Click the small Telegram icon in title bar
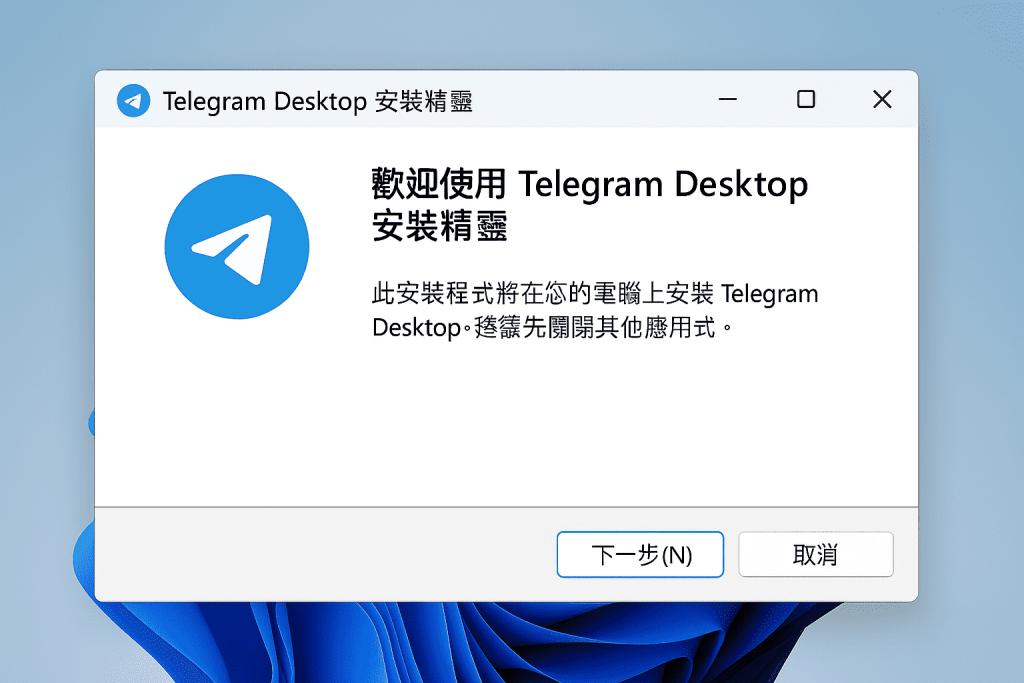This screenshot has width=1024, height=683. (x=133, y=100)
